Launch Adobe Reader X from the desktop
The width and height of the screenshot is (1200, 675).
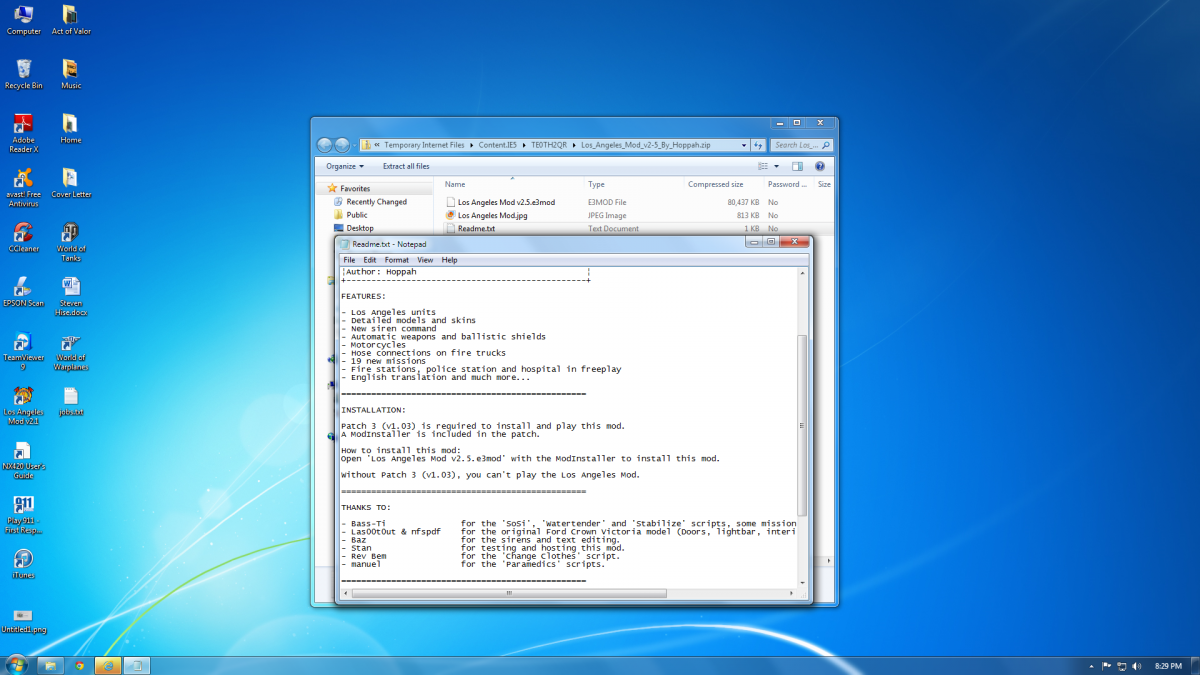click(23, 133)
